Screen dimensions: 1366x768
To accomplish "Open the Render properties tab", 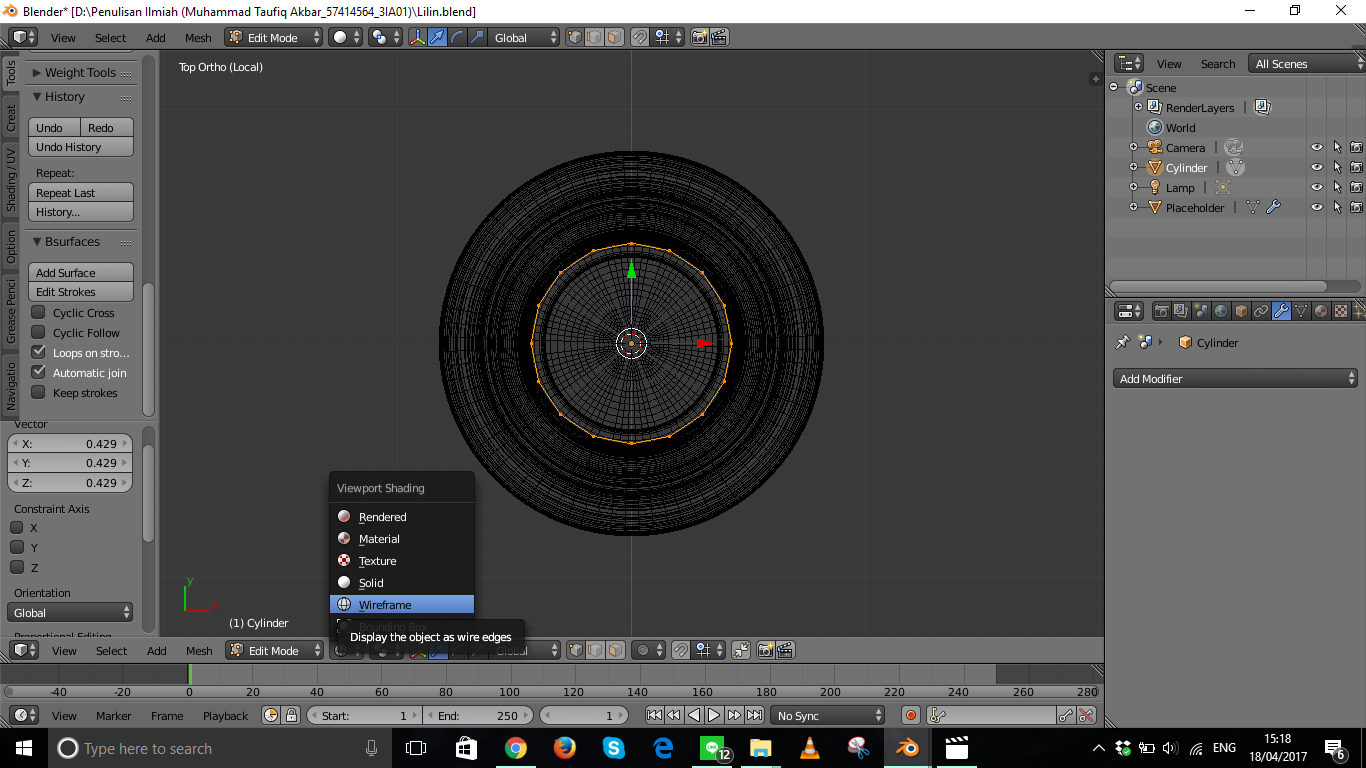I will coord(1162,311).
